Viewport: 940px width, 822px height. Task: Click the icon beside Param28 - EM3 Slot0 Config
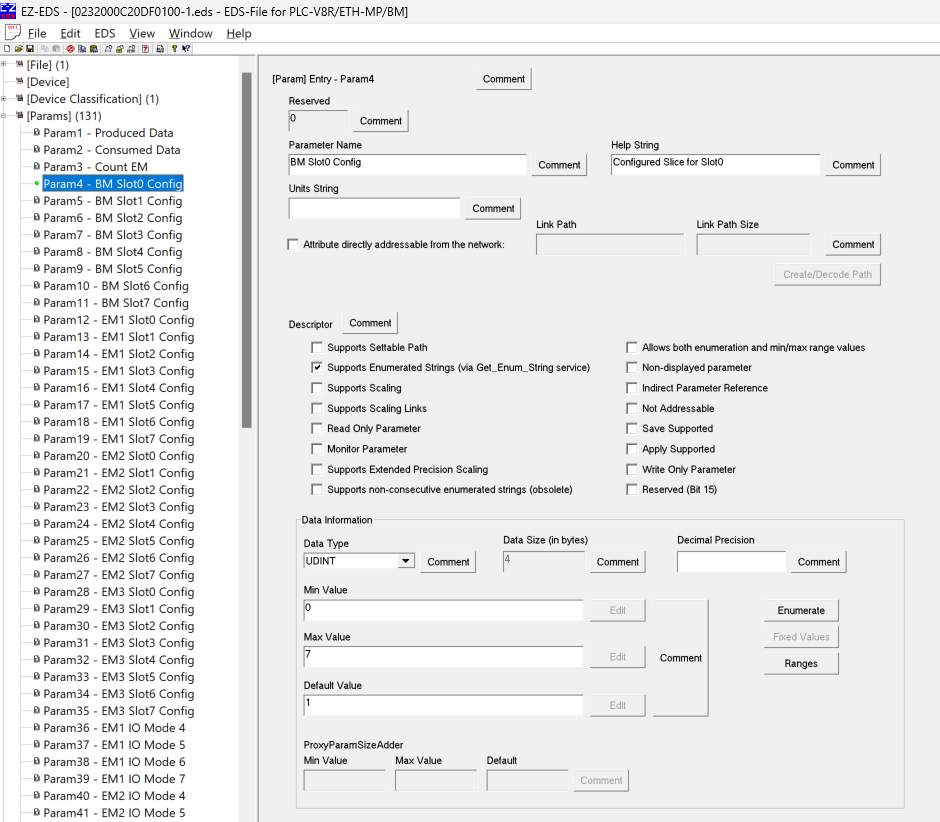[37, 592]
